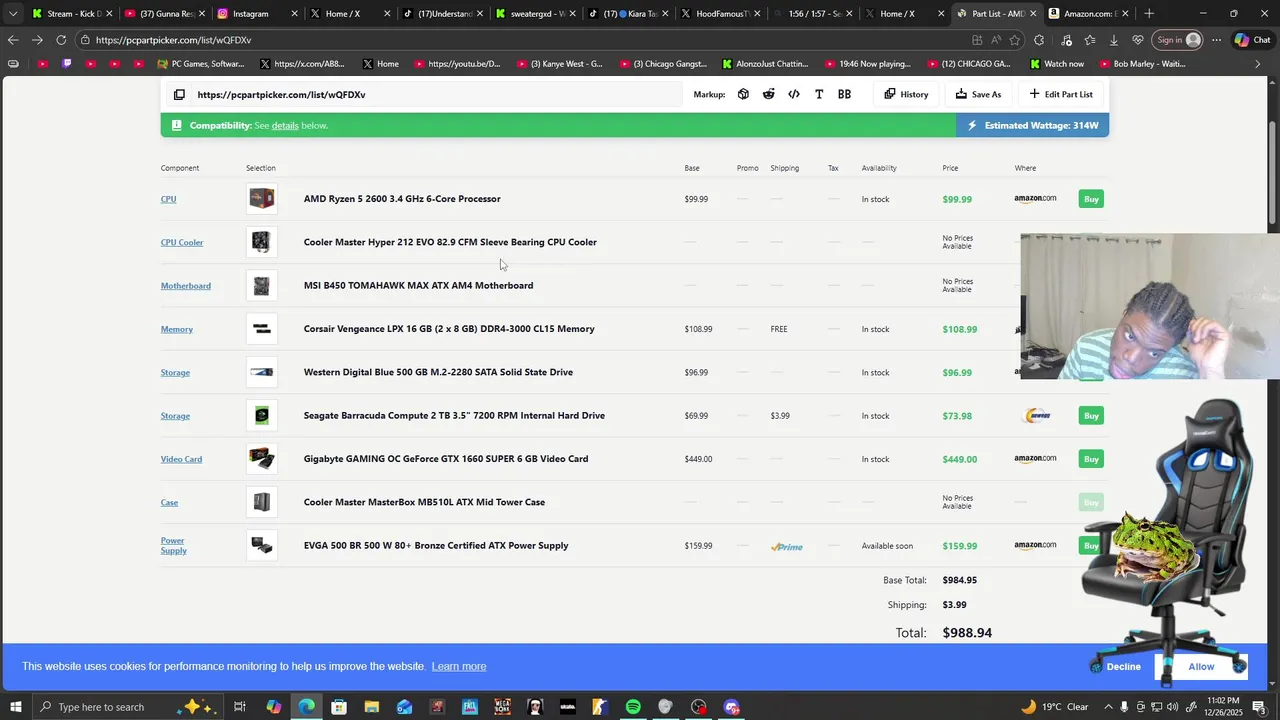Buy the Ryzen 5 2600 CPU
Viewport: 1280px width, 720px height.
click(1091, 199)
